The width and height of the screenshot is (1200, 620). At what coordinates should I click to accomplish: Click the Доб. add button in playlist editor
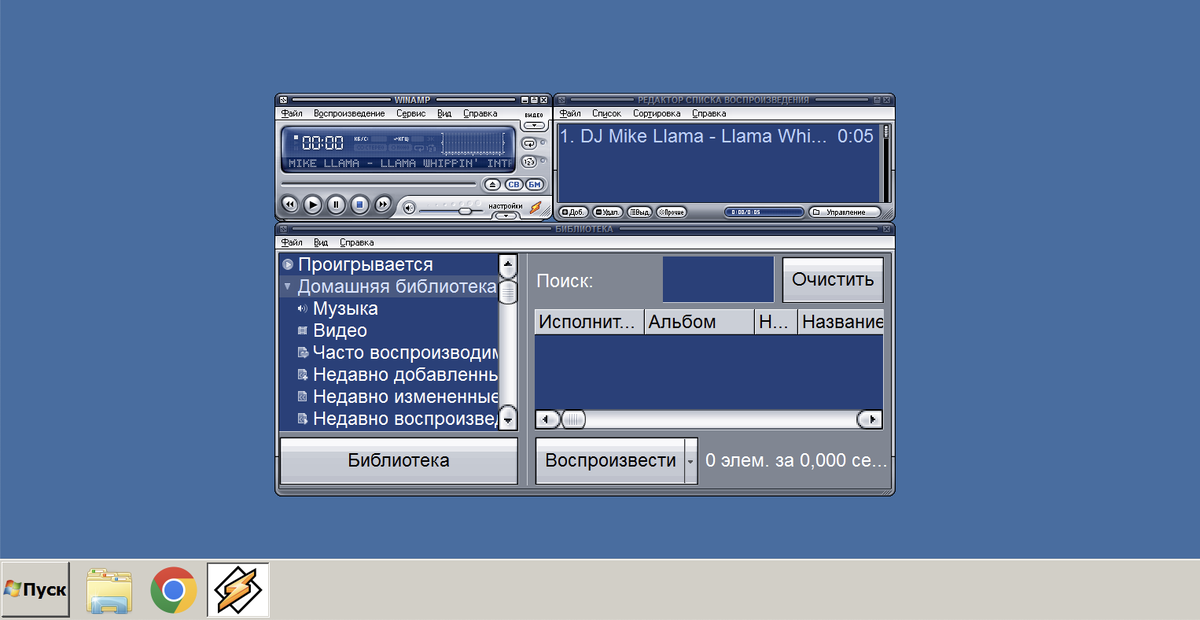pos(573,212)
